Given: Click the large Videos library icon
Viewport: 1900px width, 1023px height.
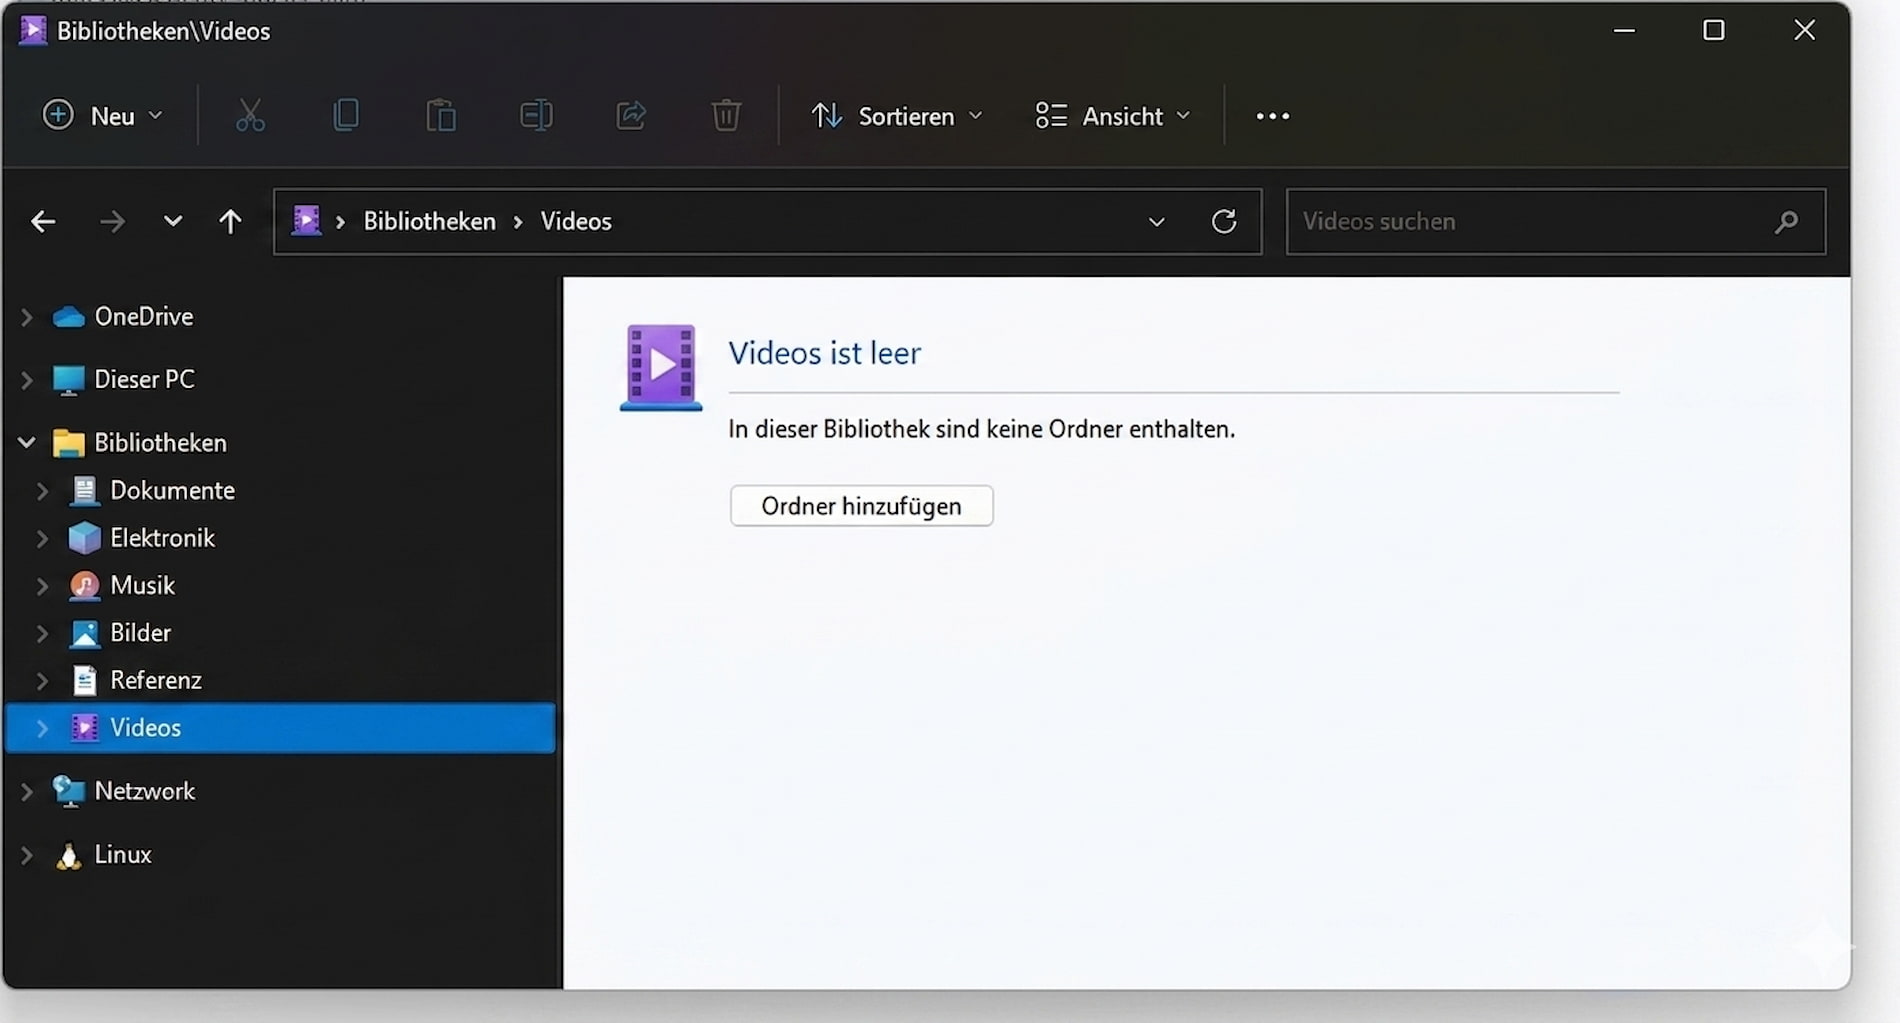Looking at the screenshot, I should pyautogui.click(x=661, y=367).
